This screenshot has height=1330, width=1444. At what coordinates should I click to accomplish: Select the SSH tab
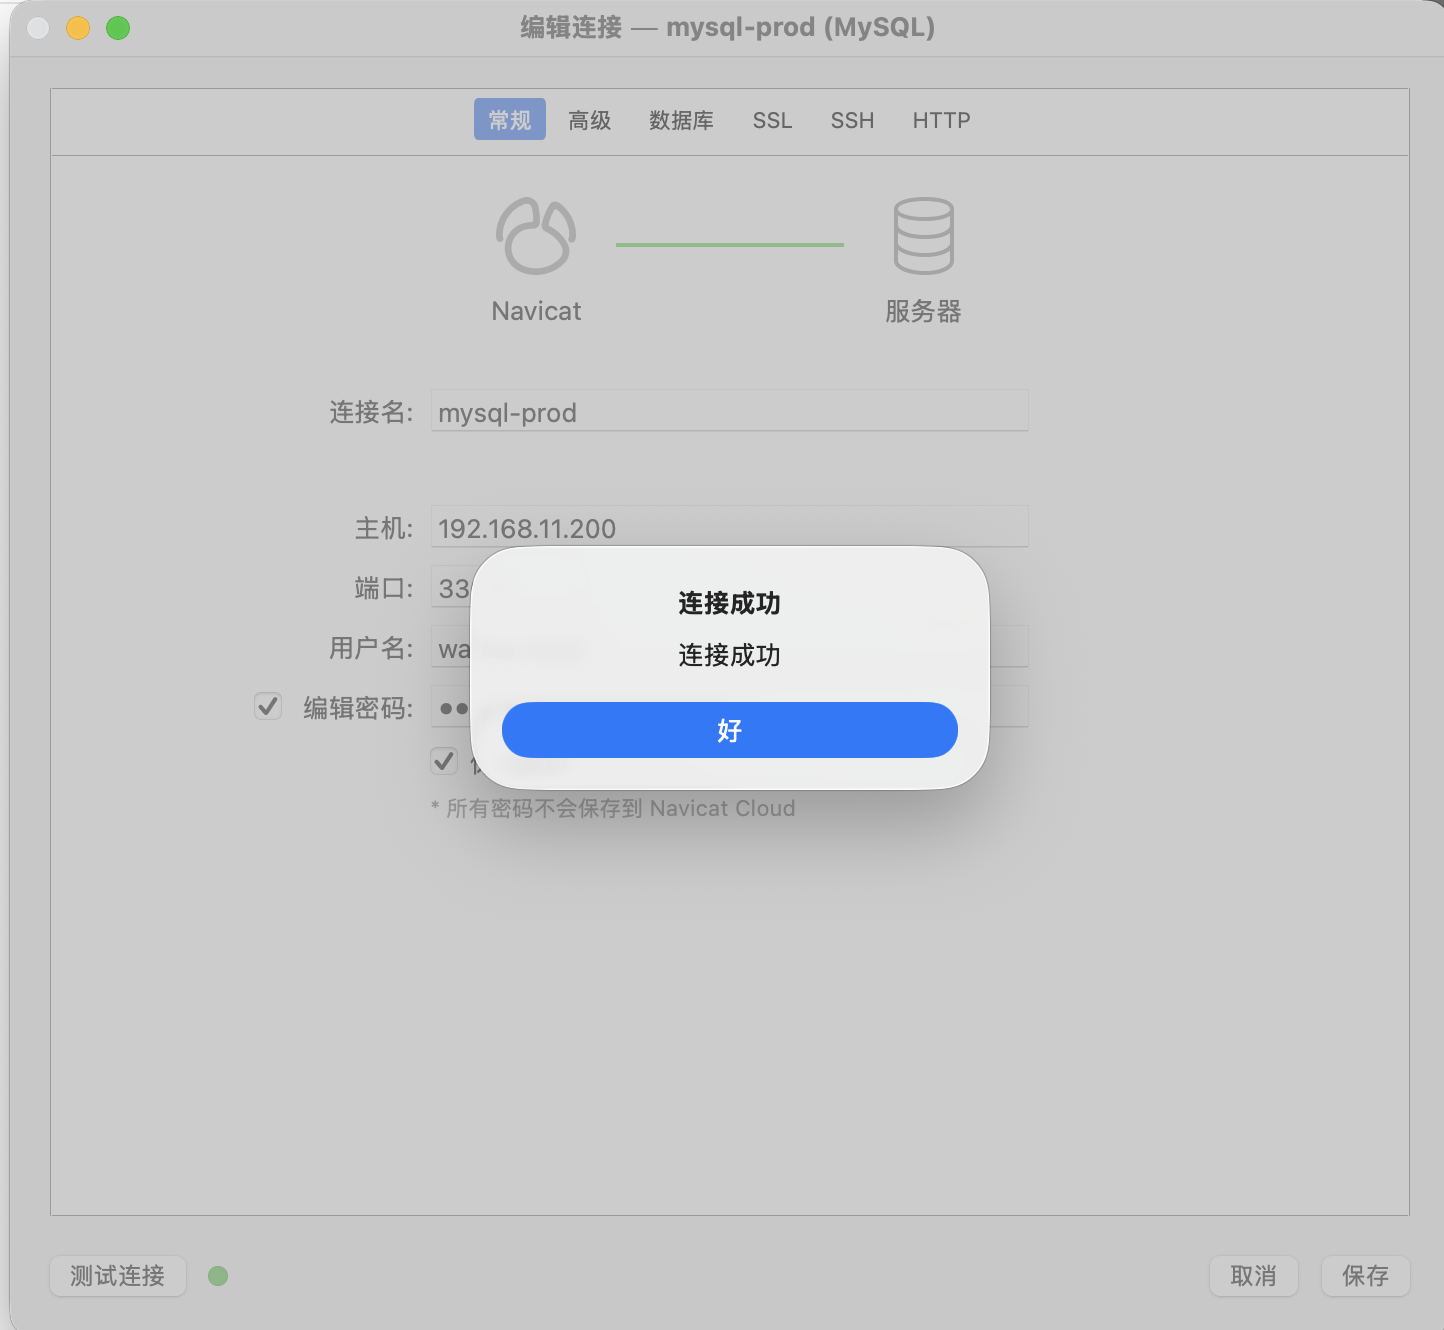(852, 120)
